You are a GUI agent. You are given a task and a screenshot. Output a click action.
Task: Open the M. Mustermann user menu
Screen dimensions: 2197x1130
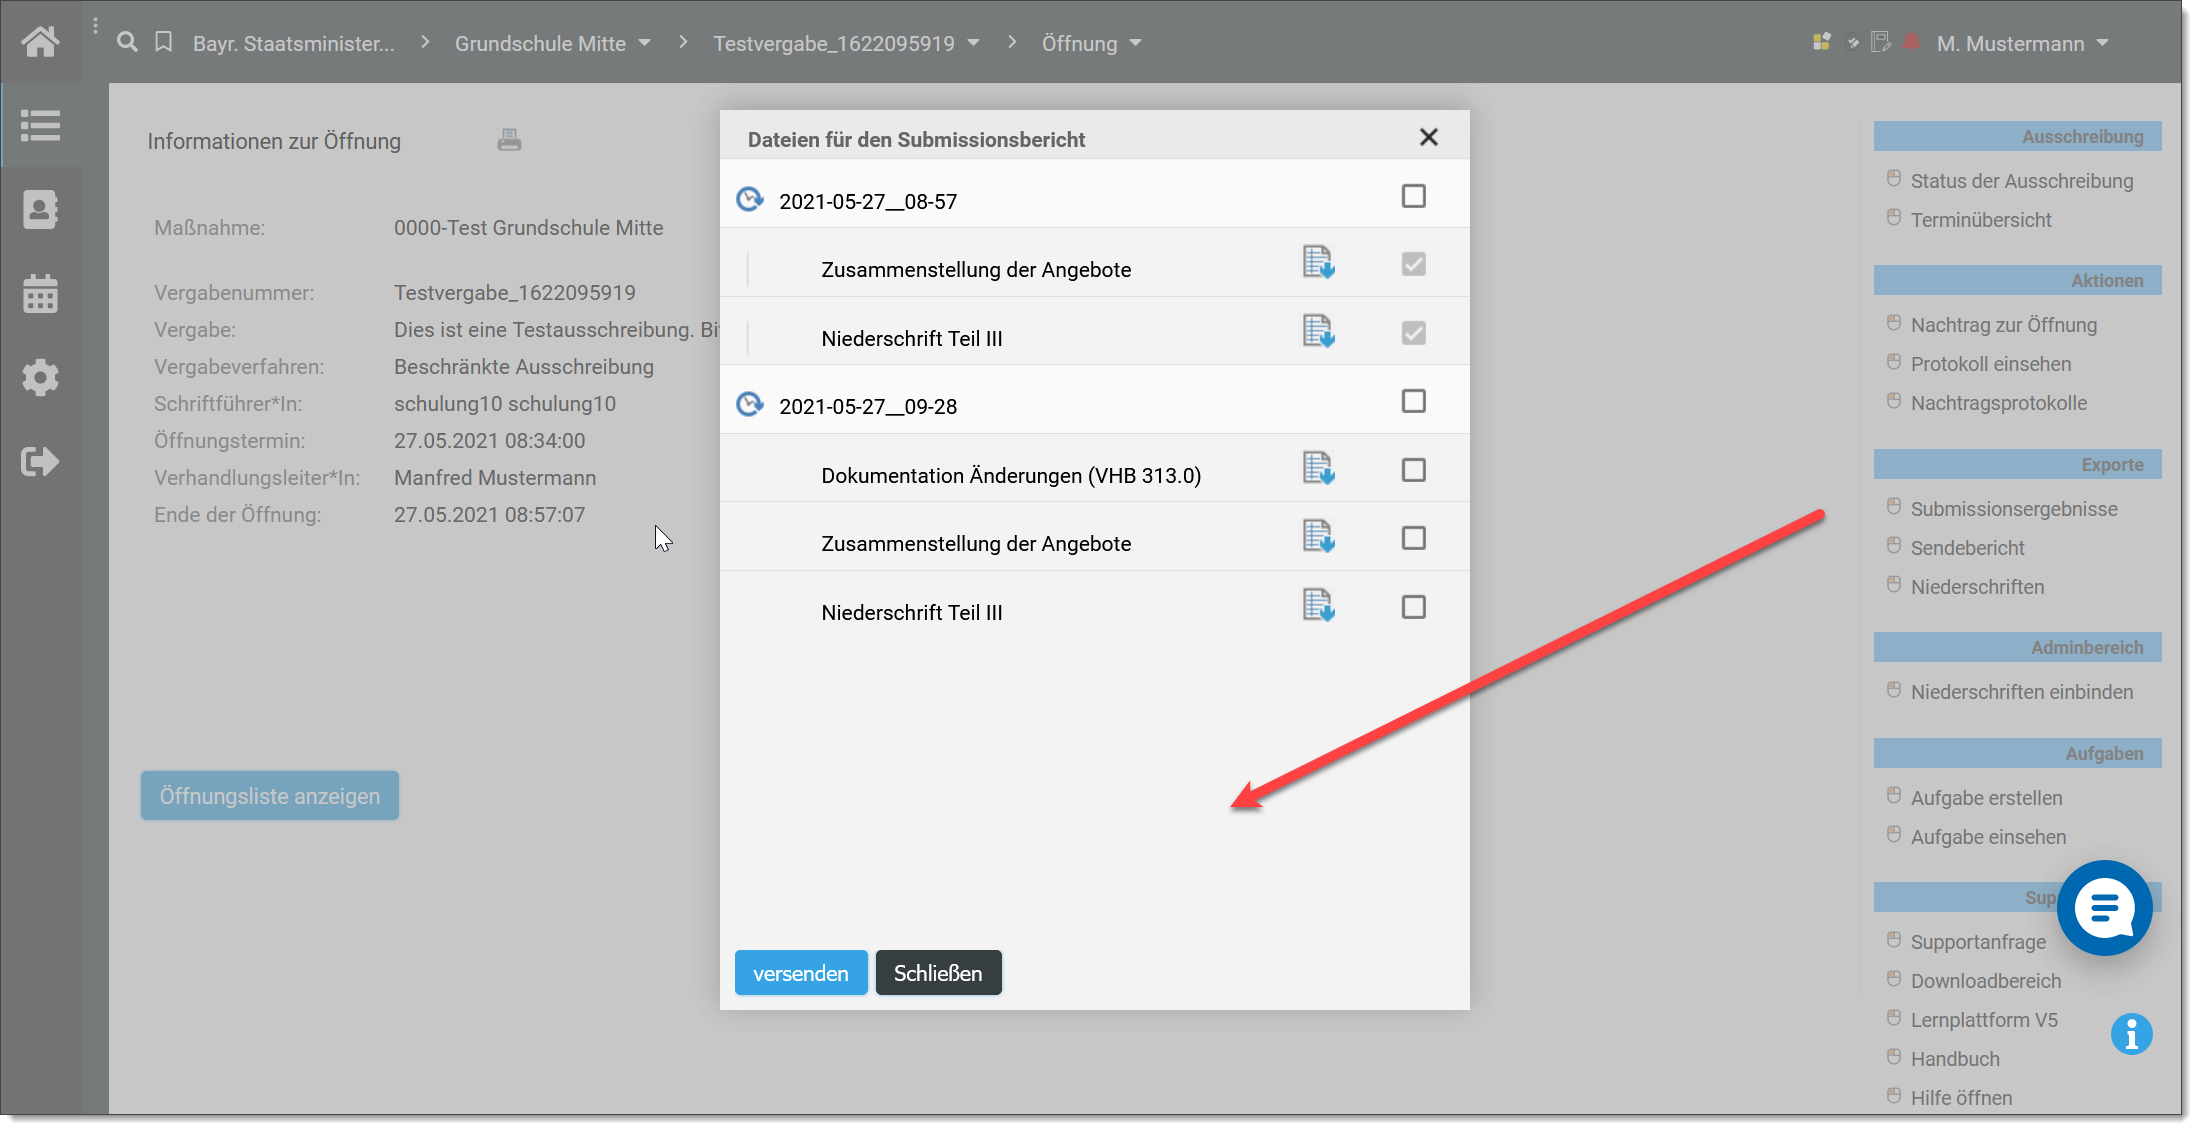pyautogui.click(x=2023, y=43)
